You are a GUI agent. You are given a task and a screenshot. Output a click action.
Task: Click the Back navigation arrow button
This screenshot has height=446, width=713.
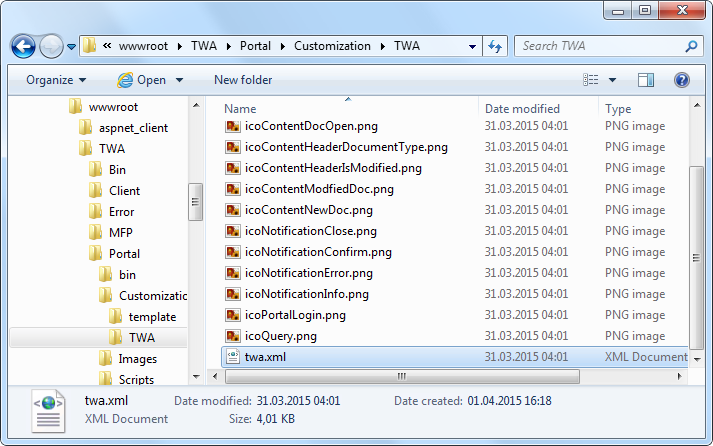pos(23,46)
